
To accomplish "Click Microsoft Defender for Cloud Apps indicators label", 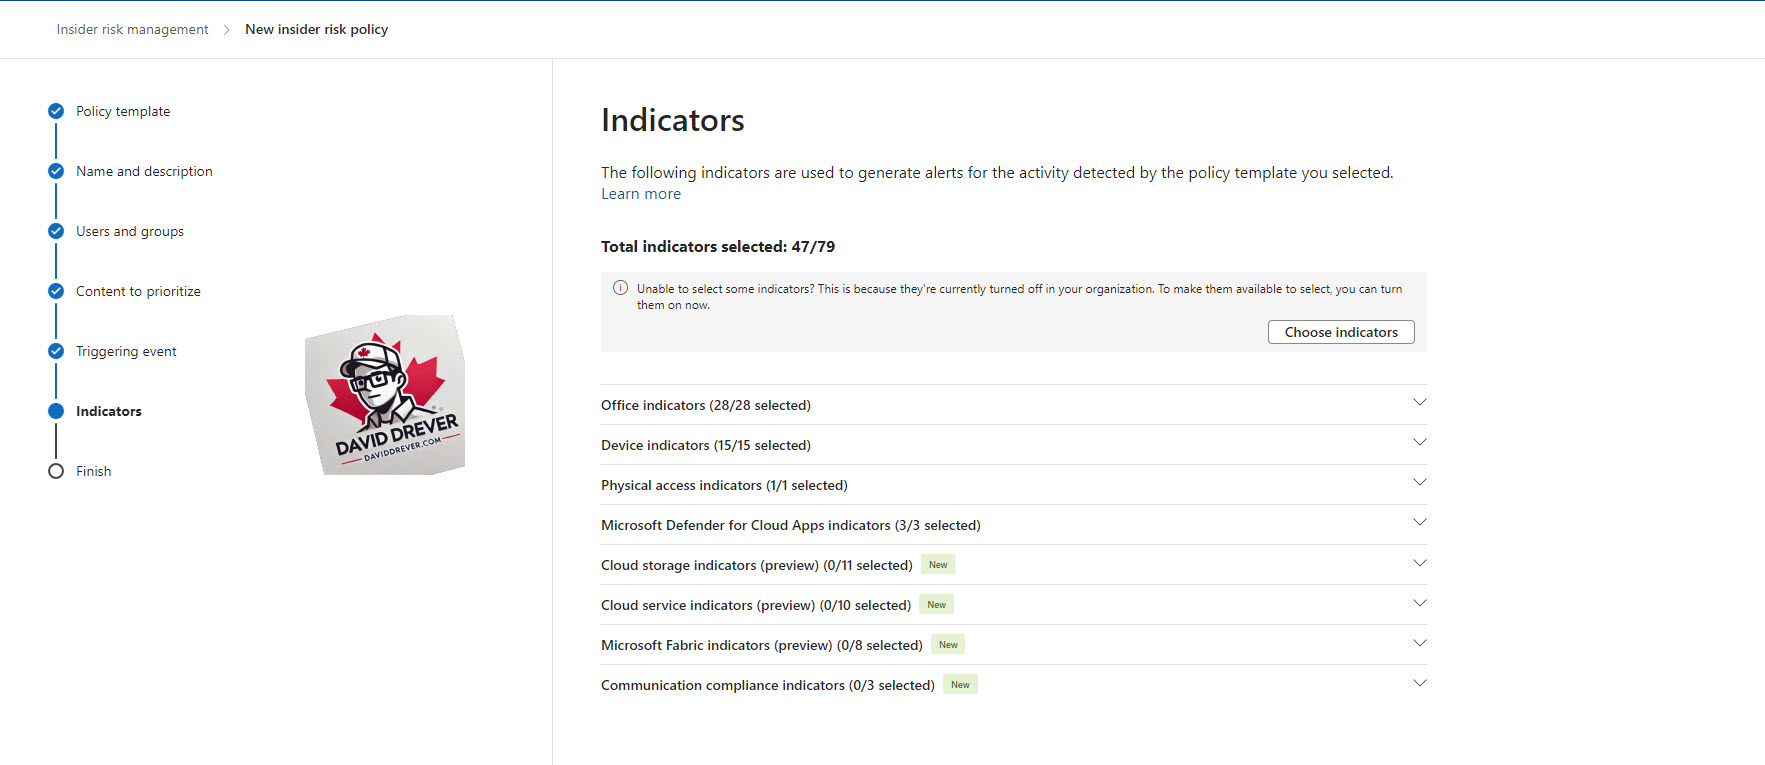I will [791, 525].
